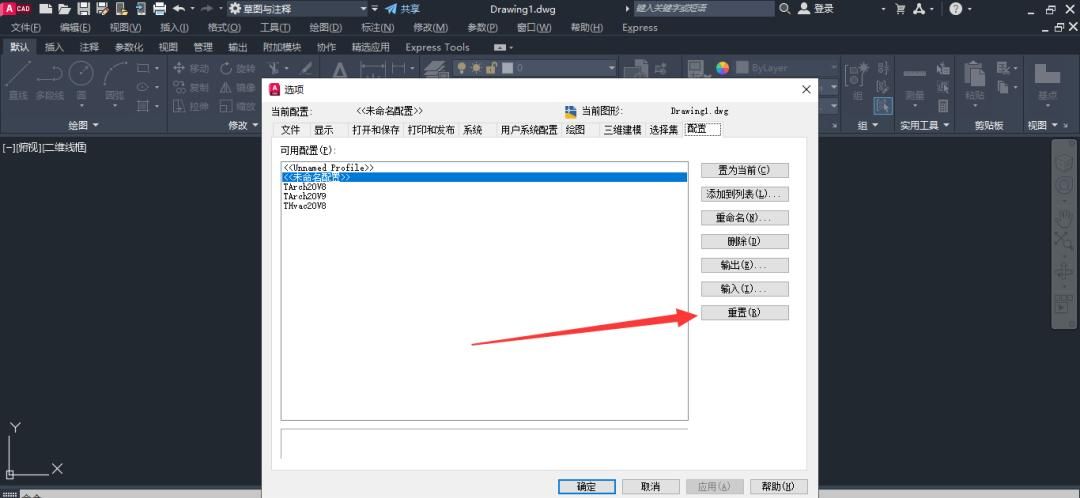Select the TArch20V9 profile in the list
The width and height of the screenshot is (1080, 498).
click(x=484, y=196)
